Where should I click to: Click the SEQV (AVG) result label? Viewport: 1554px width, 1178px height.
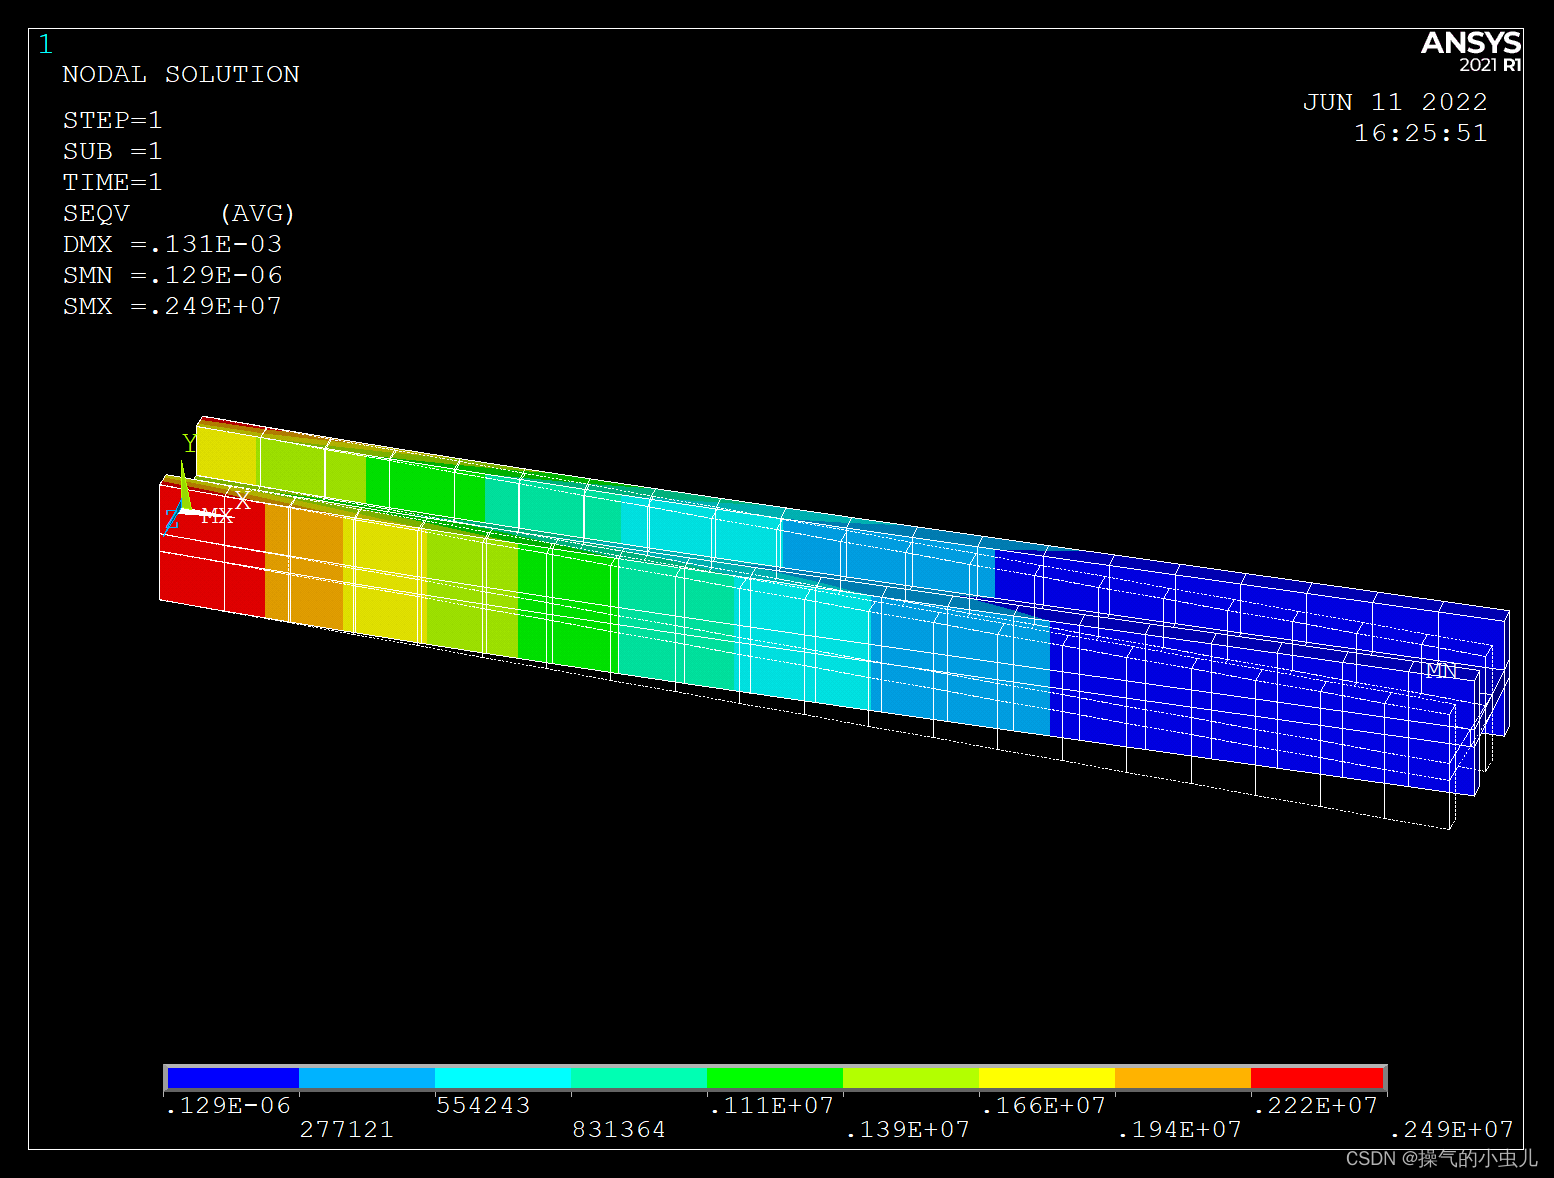tap(178, 213)
